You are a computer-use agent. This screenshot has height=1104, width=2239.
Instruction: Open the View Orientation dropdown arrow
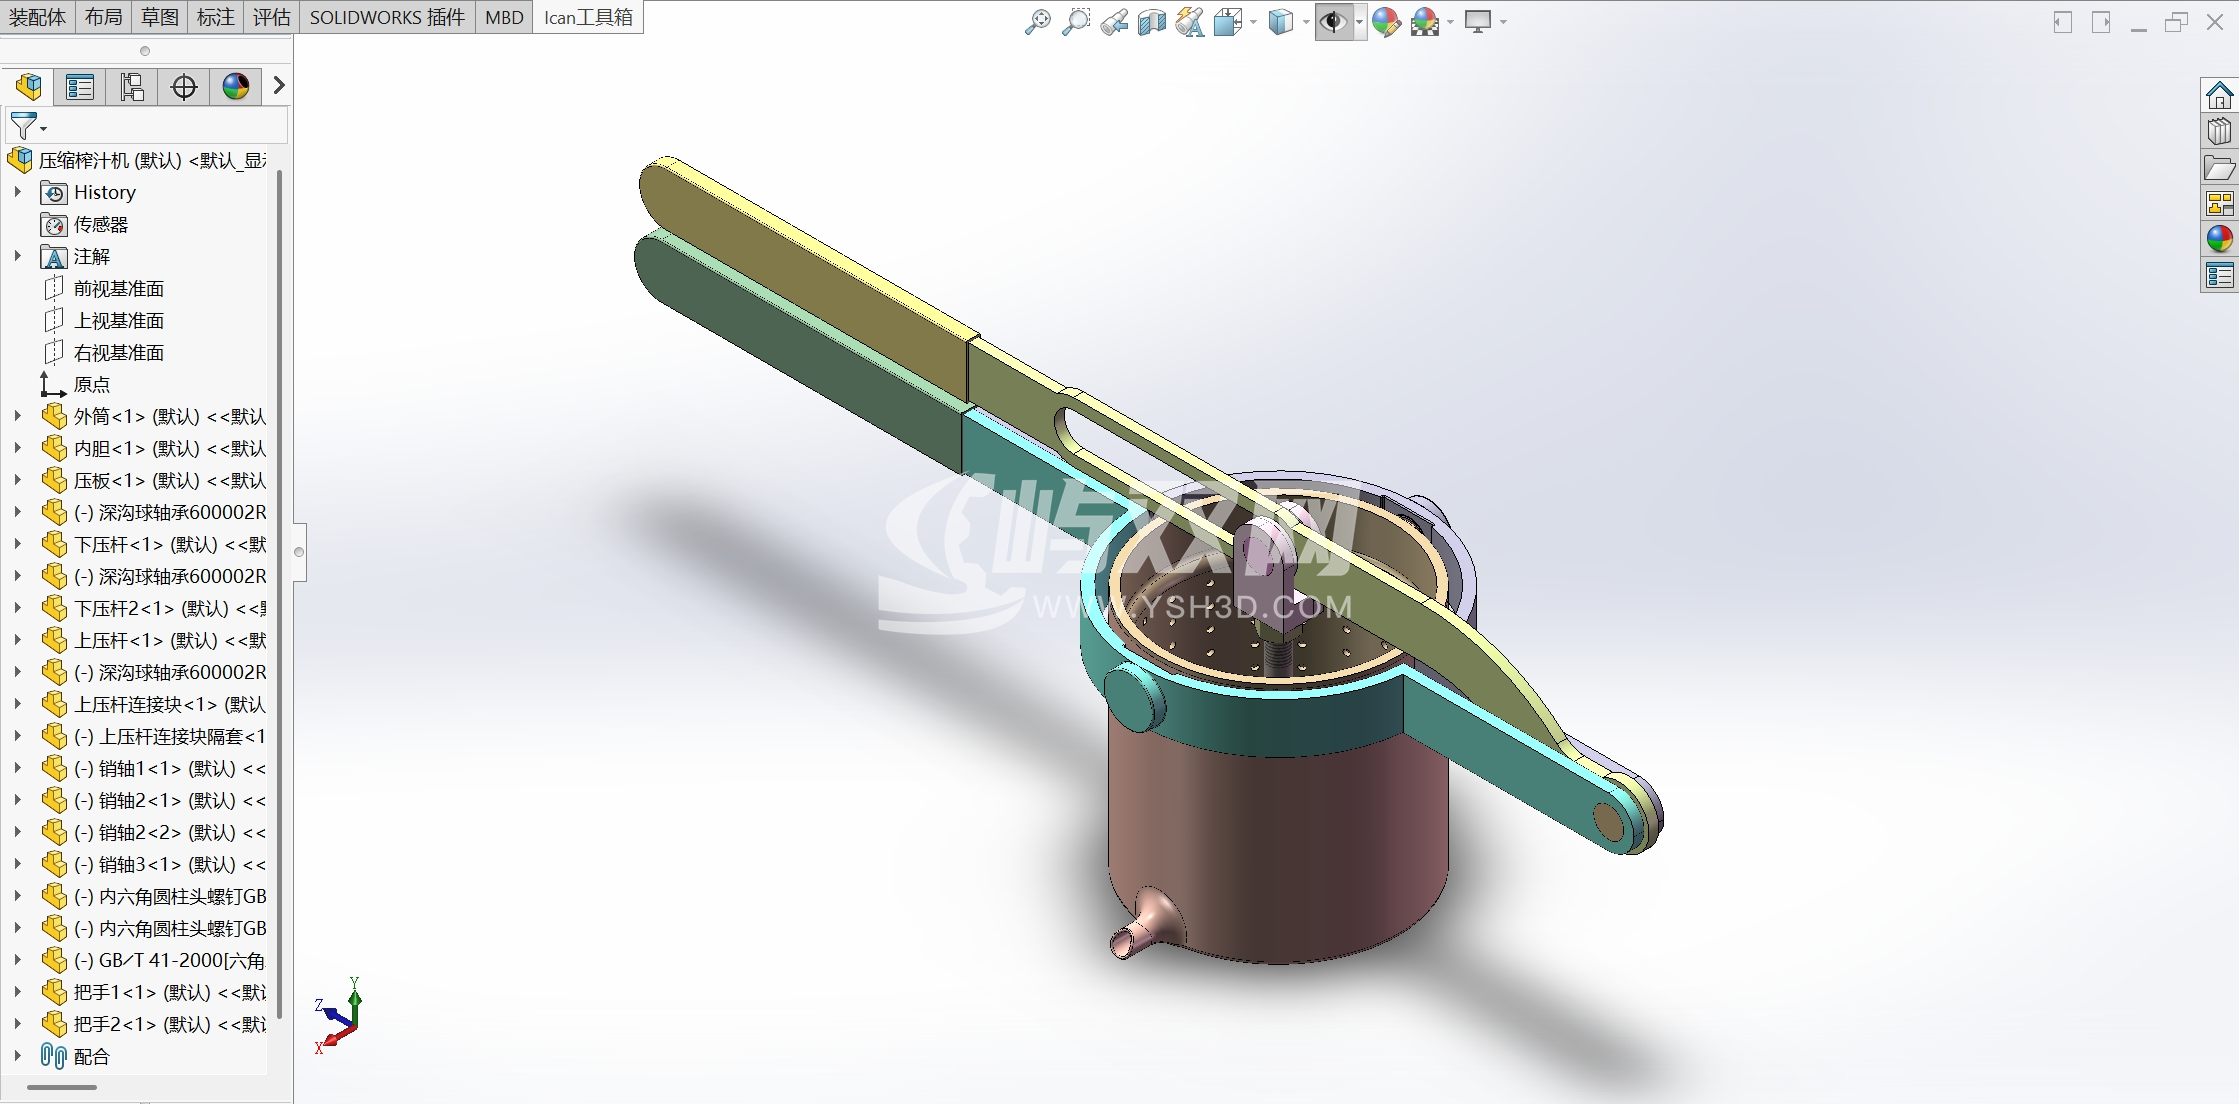coord(1253,22)
